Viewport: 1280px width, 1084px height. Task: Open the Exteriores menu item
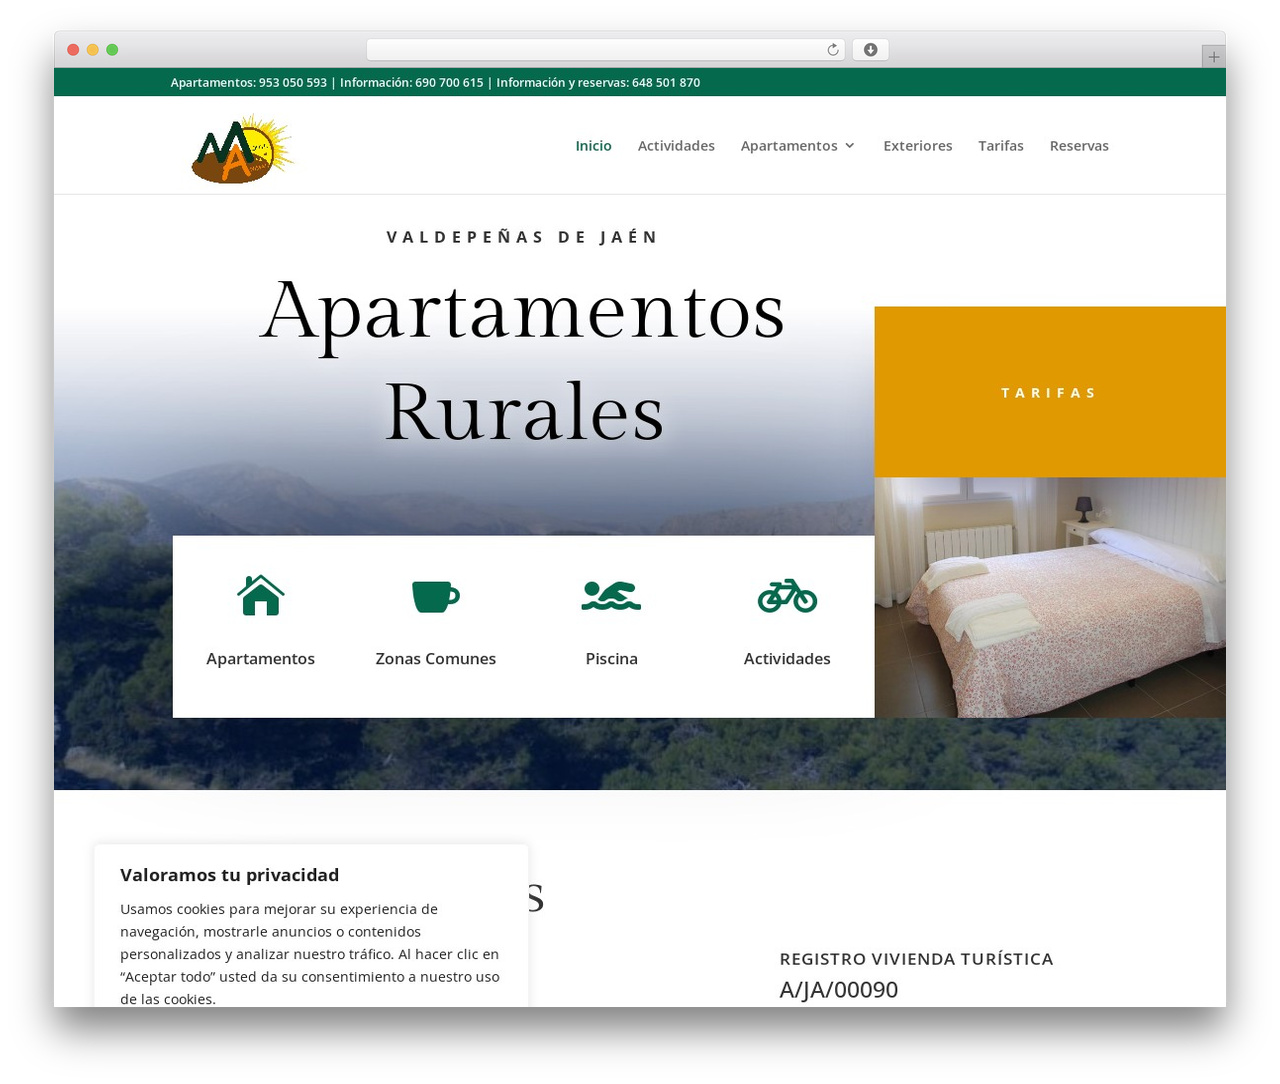click(x=918, y=146)
